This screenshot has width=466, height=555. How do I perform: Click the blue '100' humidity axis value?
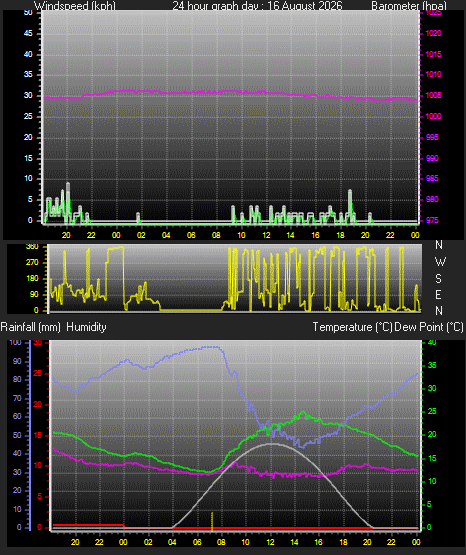16,343
